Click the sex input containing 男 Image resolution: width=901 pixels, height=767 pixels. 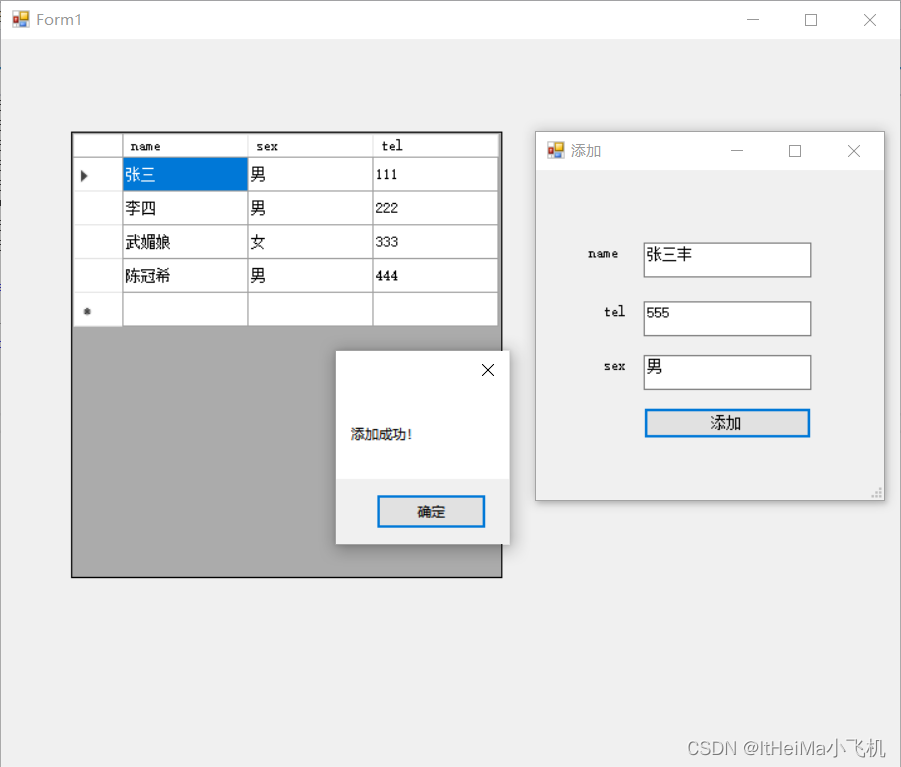[727, 372]
